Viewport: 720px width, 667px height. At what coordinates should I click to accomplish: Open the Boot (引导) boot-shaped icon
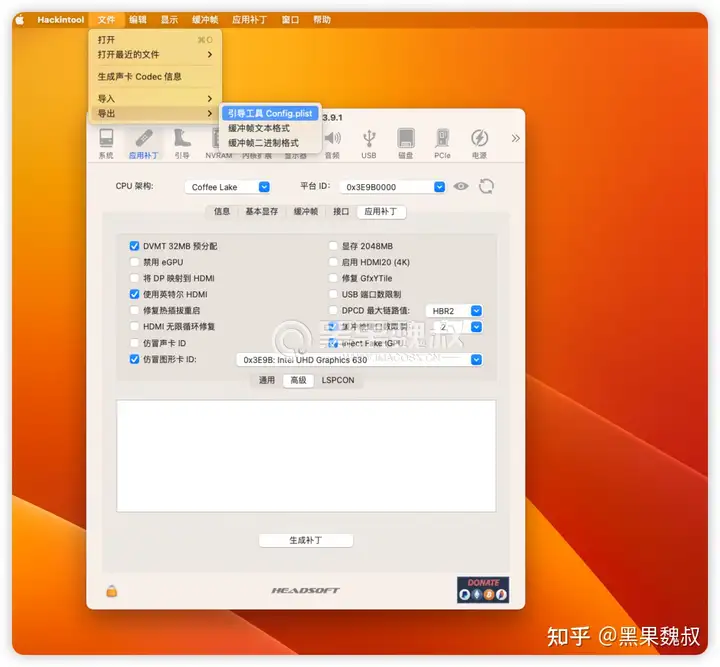tap(182, 143)
